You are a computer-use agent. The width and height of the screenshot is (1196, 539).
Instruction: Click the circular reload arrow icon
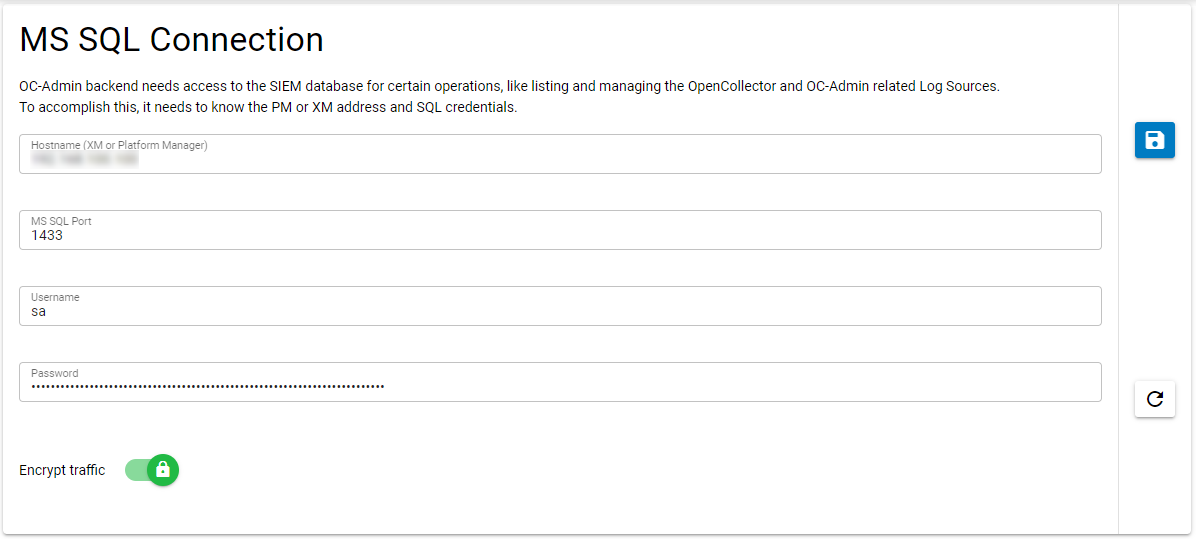coord(1154,399)
